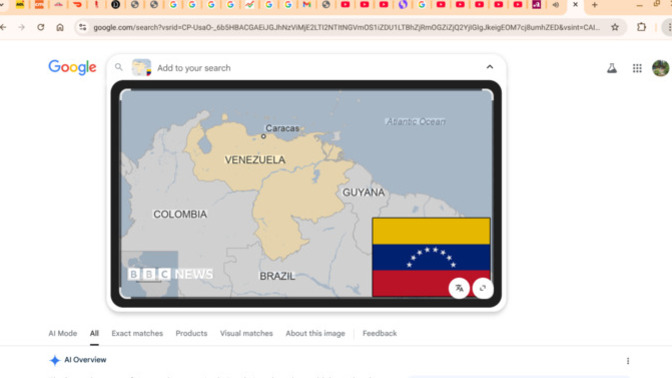The width and height of the screenshot is (672, 378).
Task: Close the current active tab
Action: pos(575,5)
